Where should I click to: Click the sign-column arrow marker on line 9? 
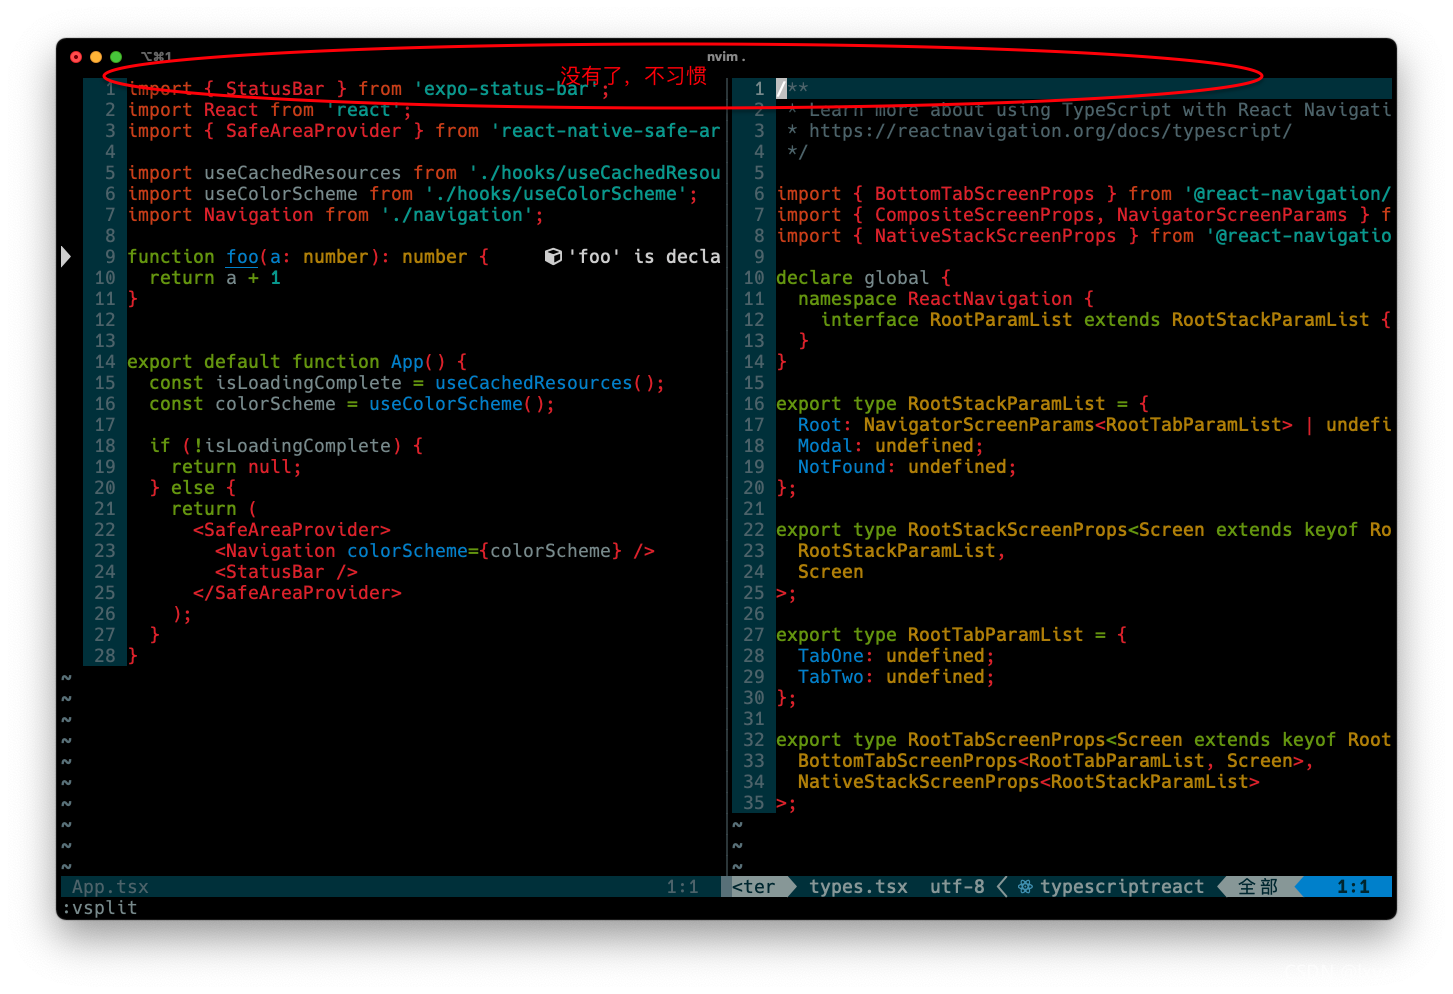tap(66, 257)
